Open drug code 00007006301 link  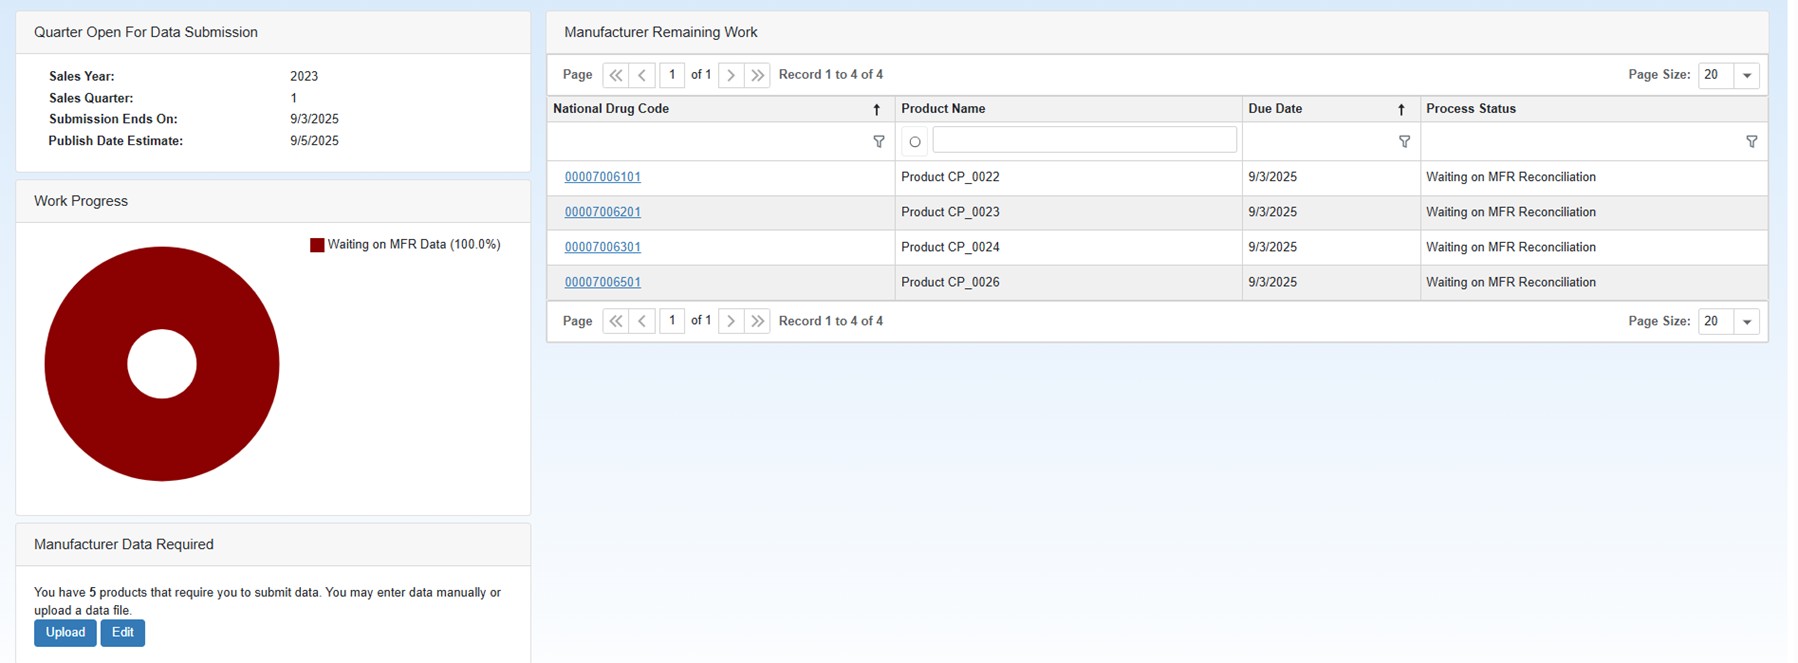[603, 247]
